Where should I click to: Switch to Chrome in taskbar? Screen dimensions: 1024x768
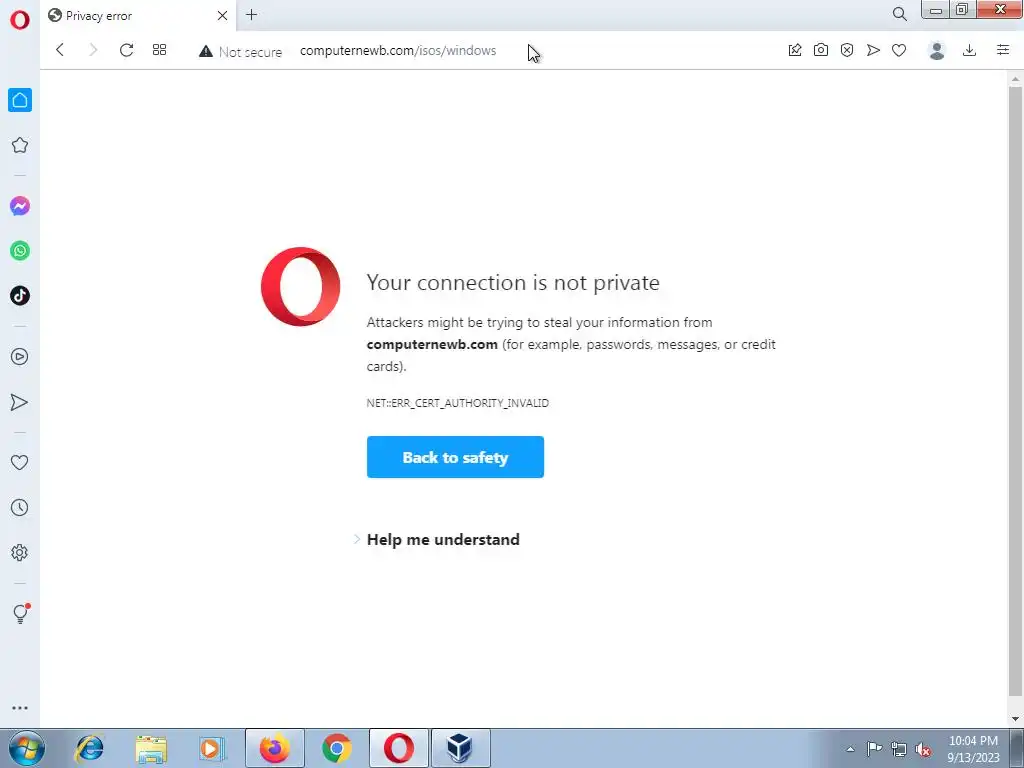coord(337,748)
